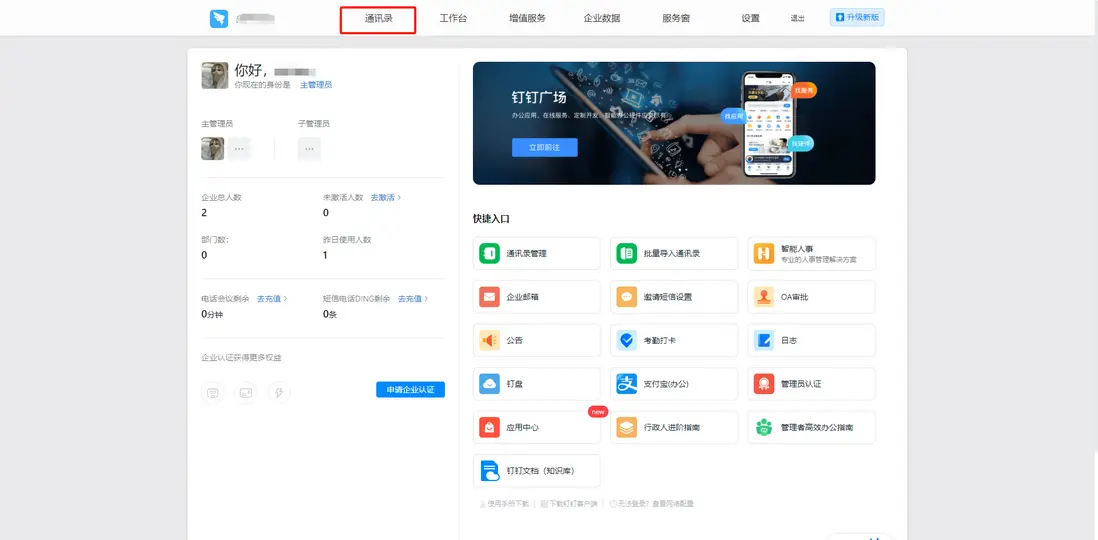
Task: Click the first certification benefit icon
Action: [x=213, y=393]
